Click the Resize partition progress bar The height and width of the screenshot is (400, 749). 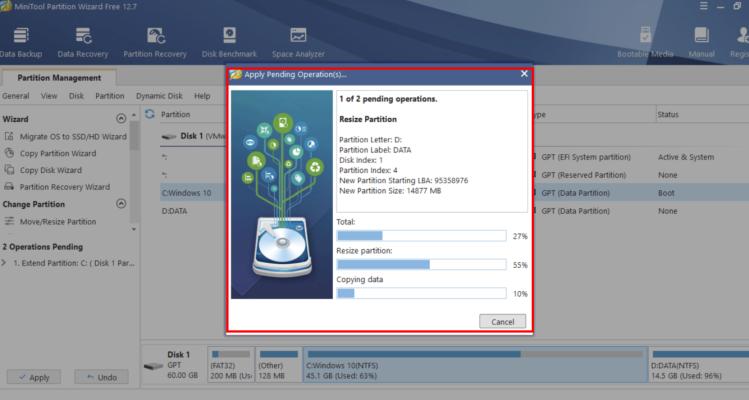421,264
